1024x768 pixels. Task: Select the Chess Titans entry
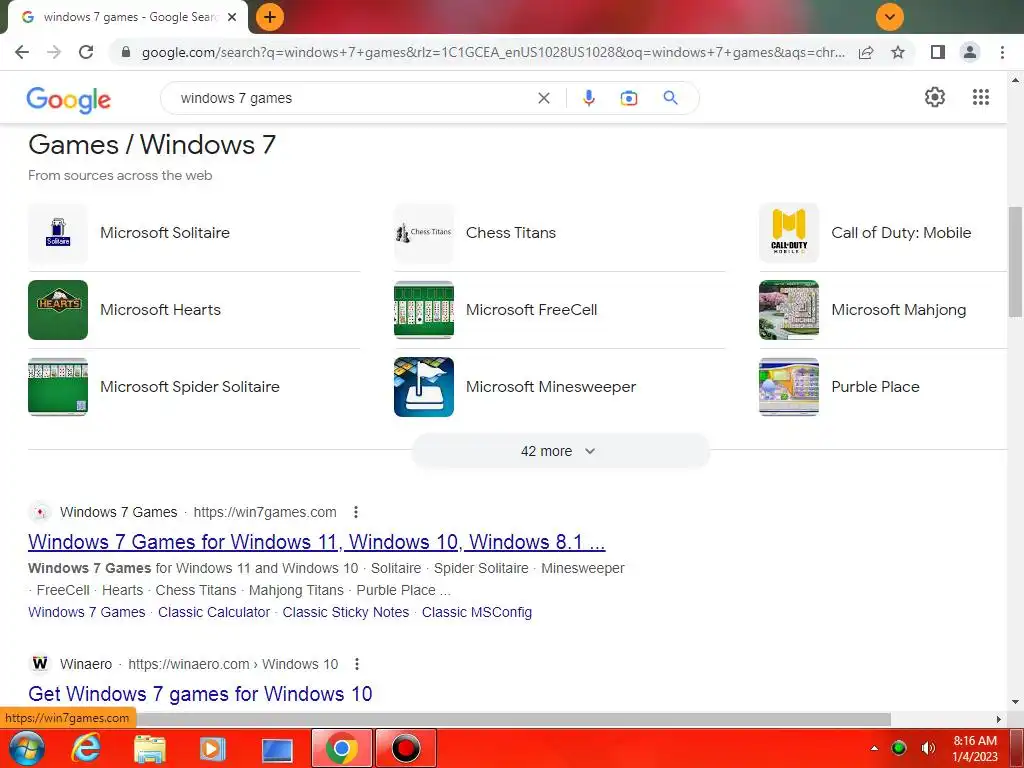pos(560,233)
